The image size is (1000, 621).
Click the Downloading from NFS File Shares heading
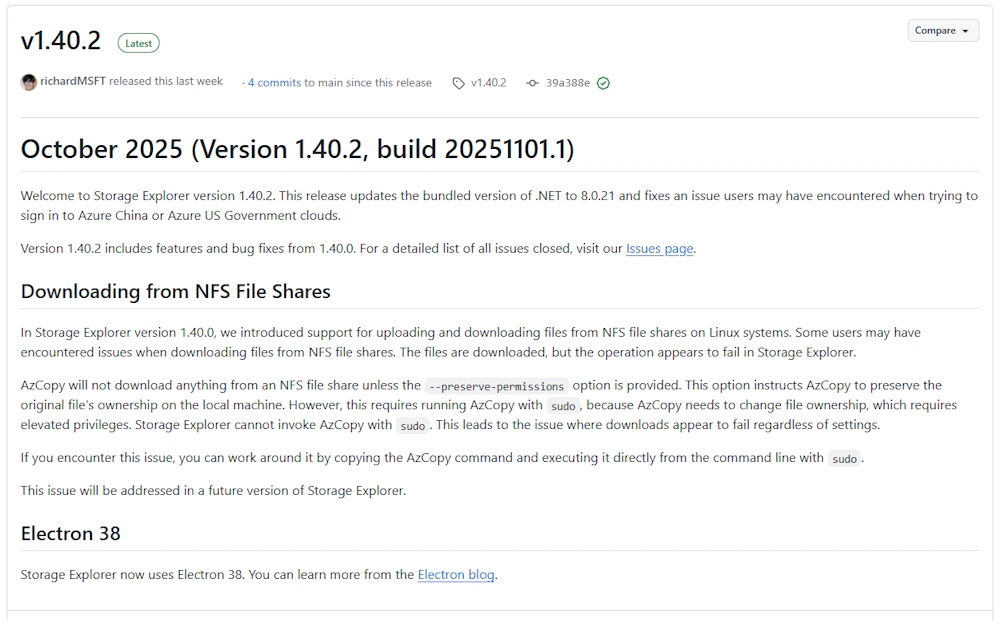click(175, 291)
